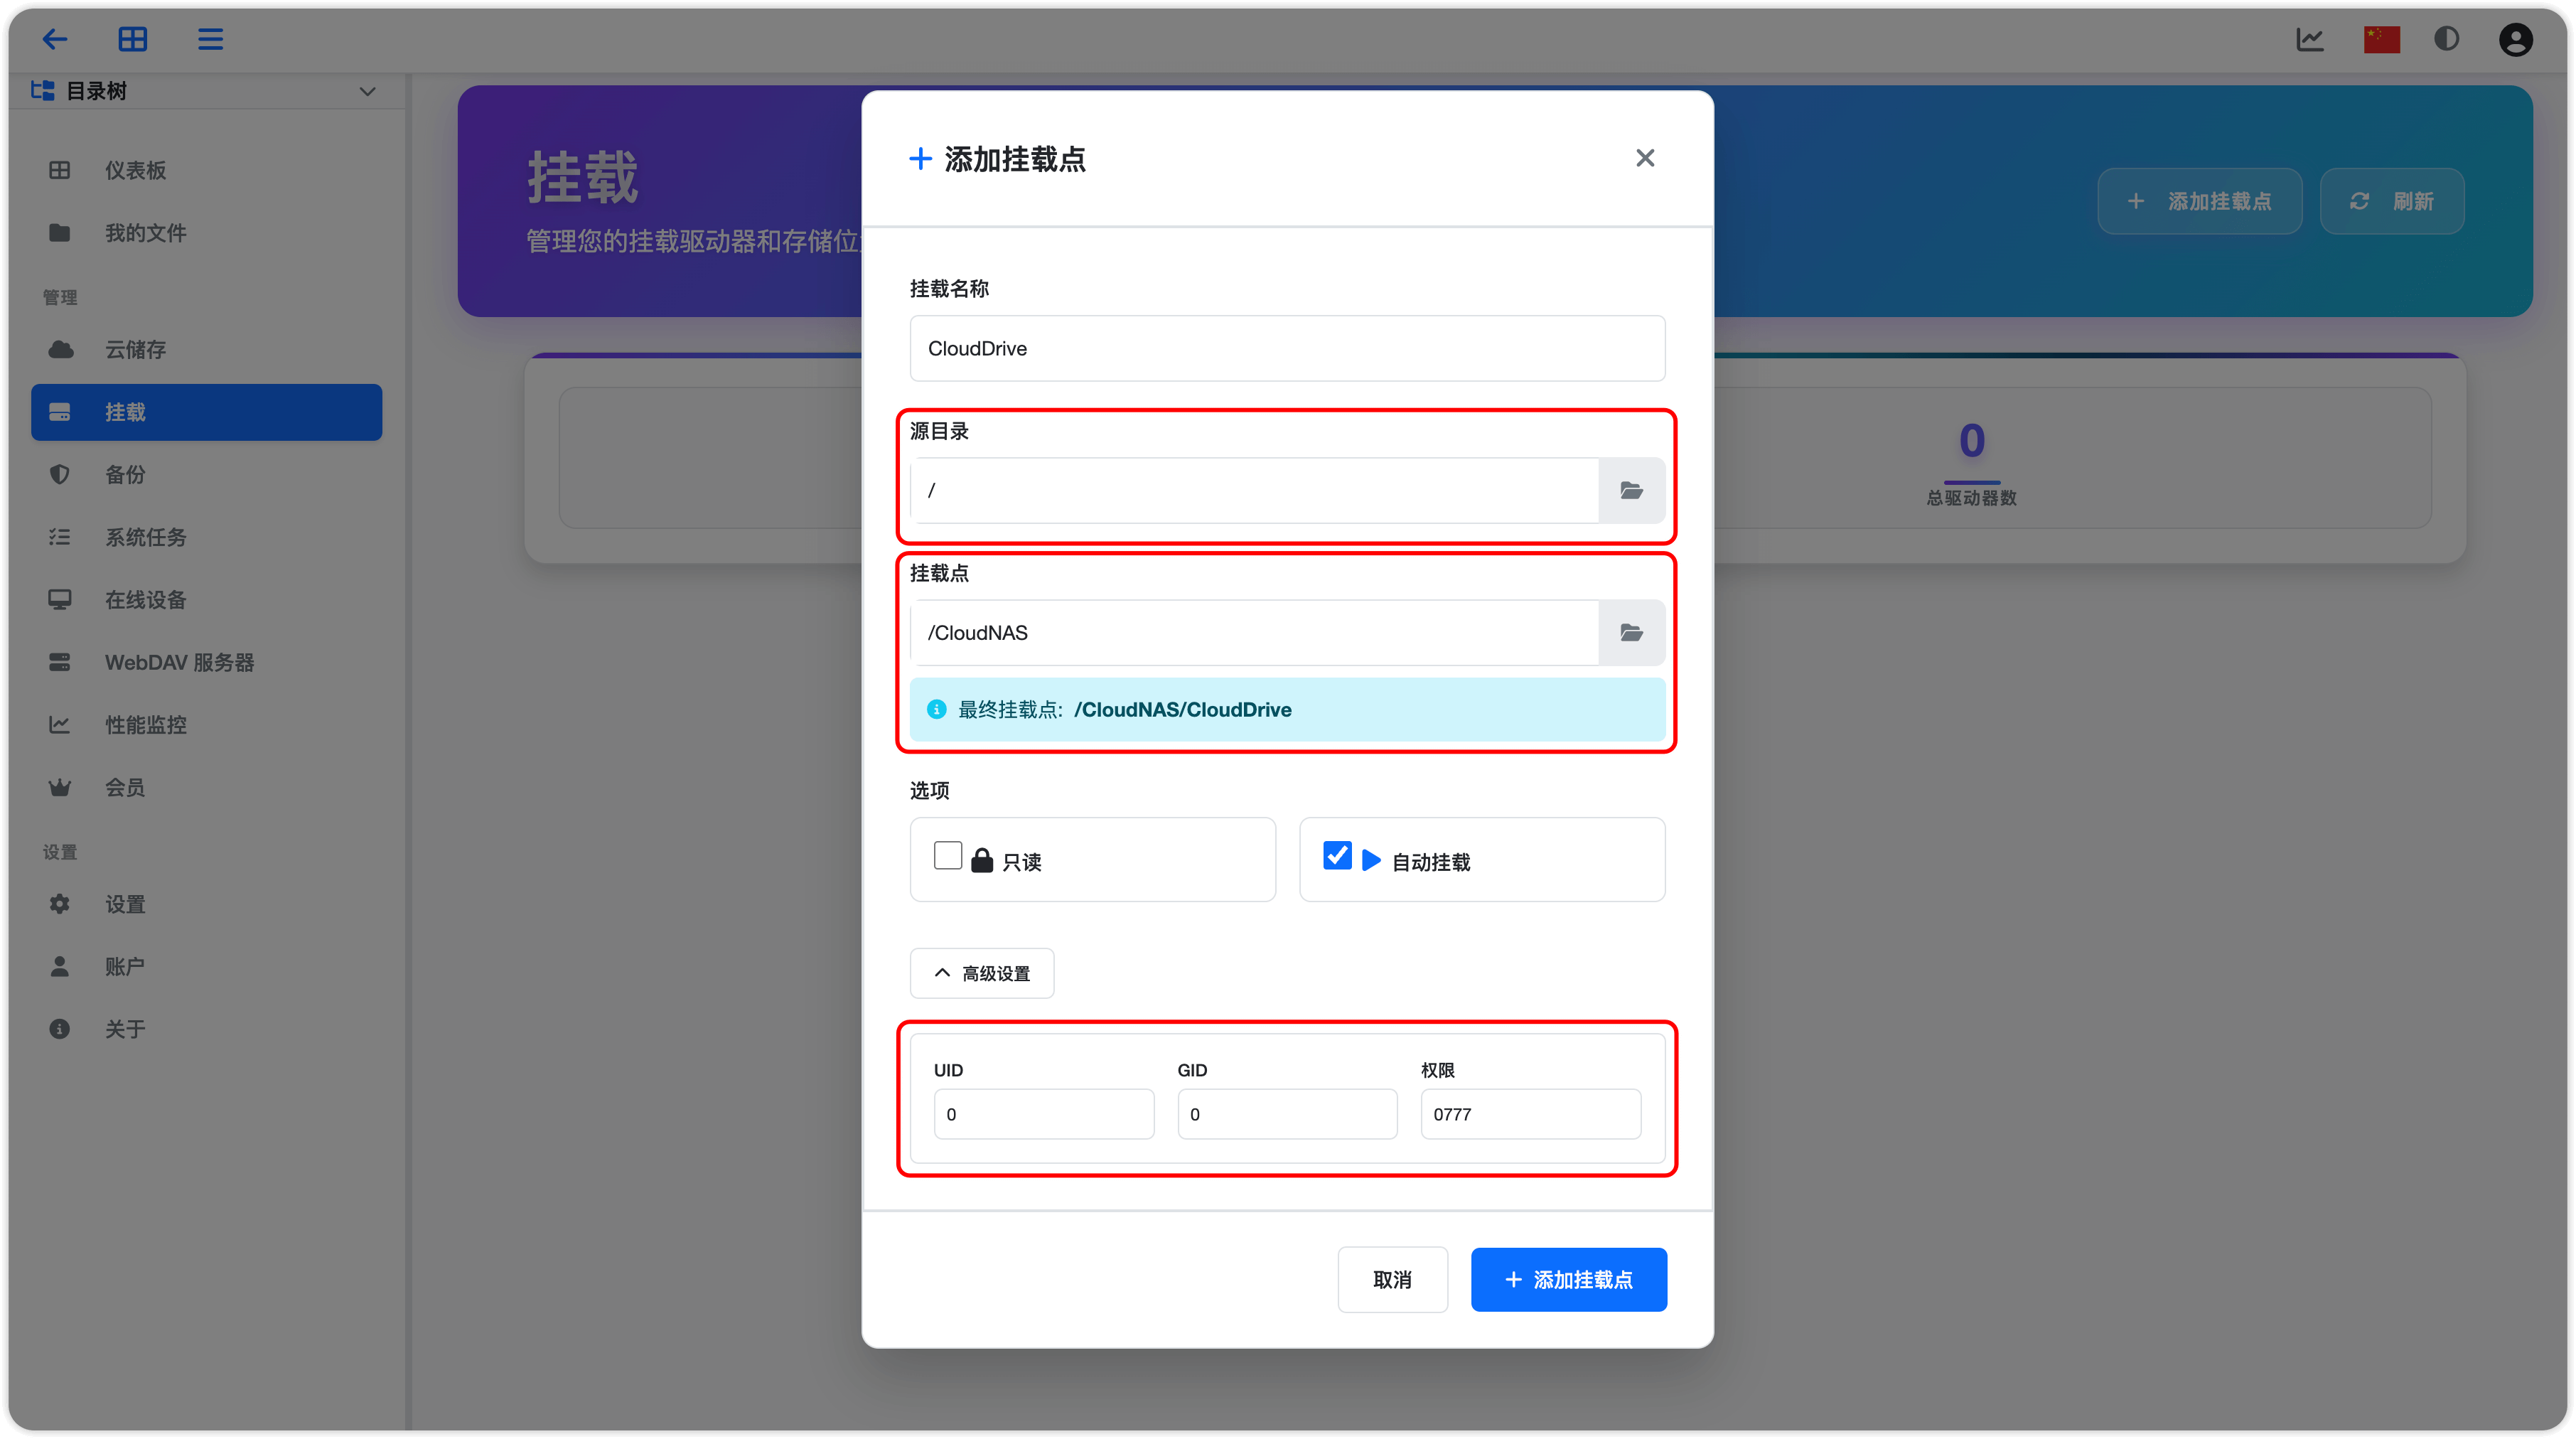
Task: Open the performance chart icon top-right
Action: [x=2309, y=39]
